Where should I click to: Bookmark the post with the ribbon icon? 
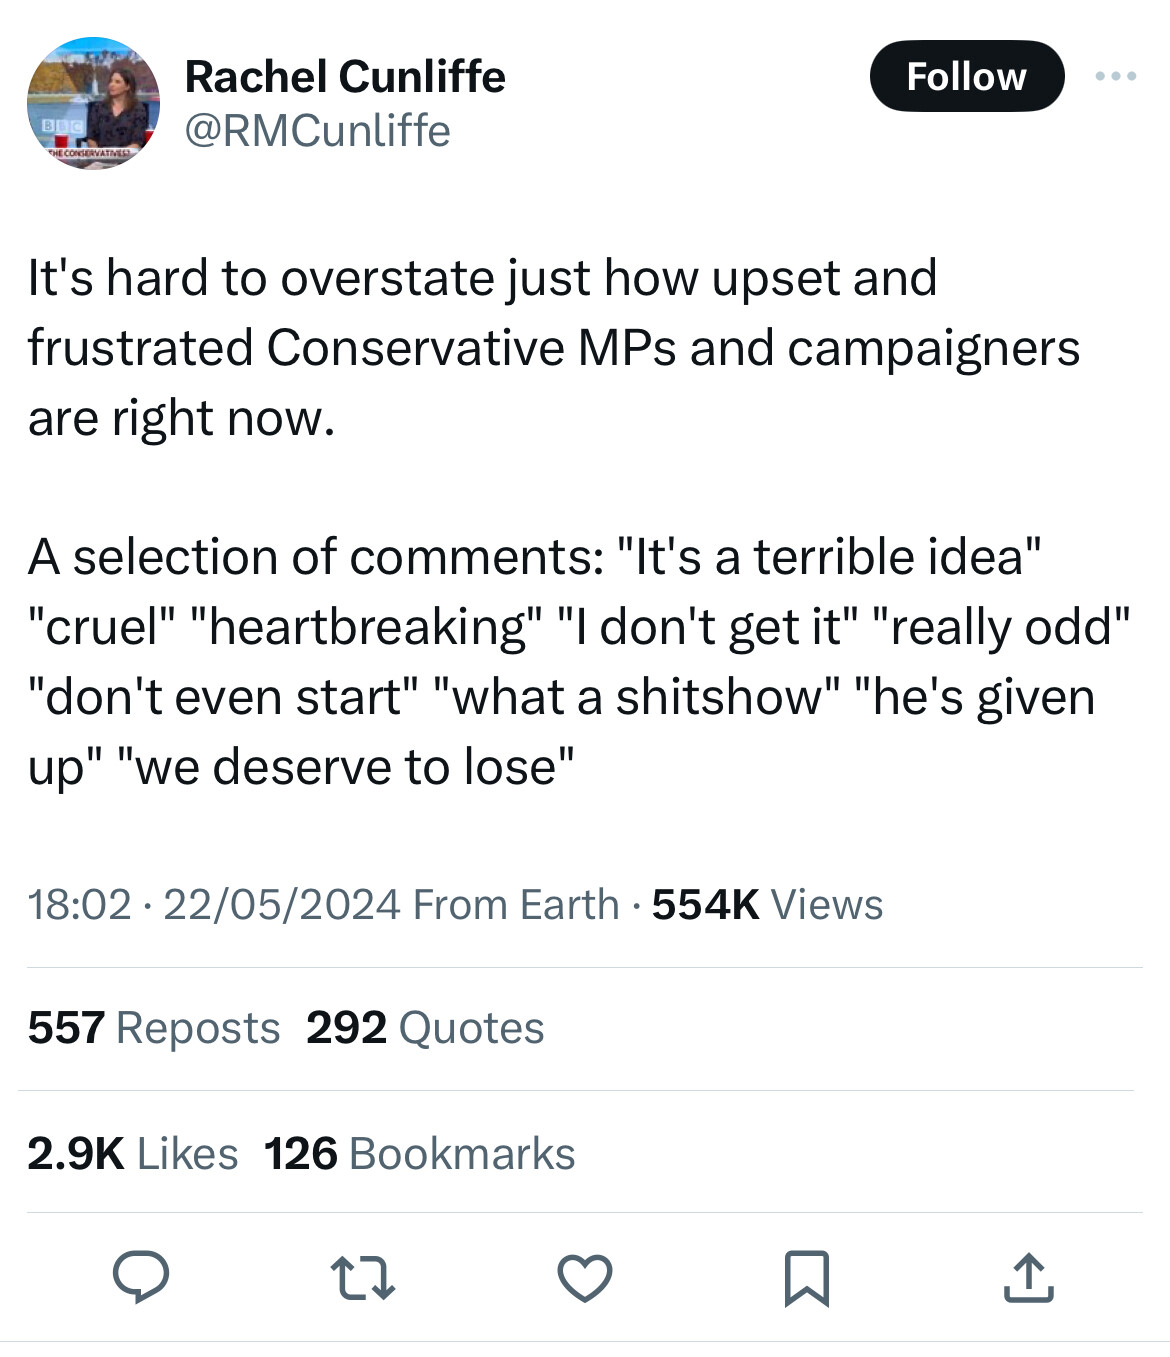[x=806, y=1278]
